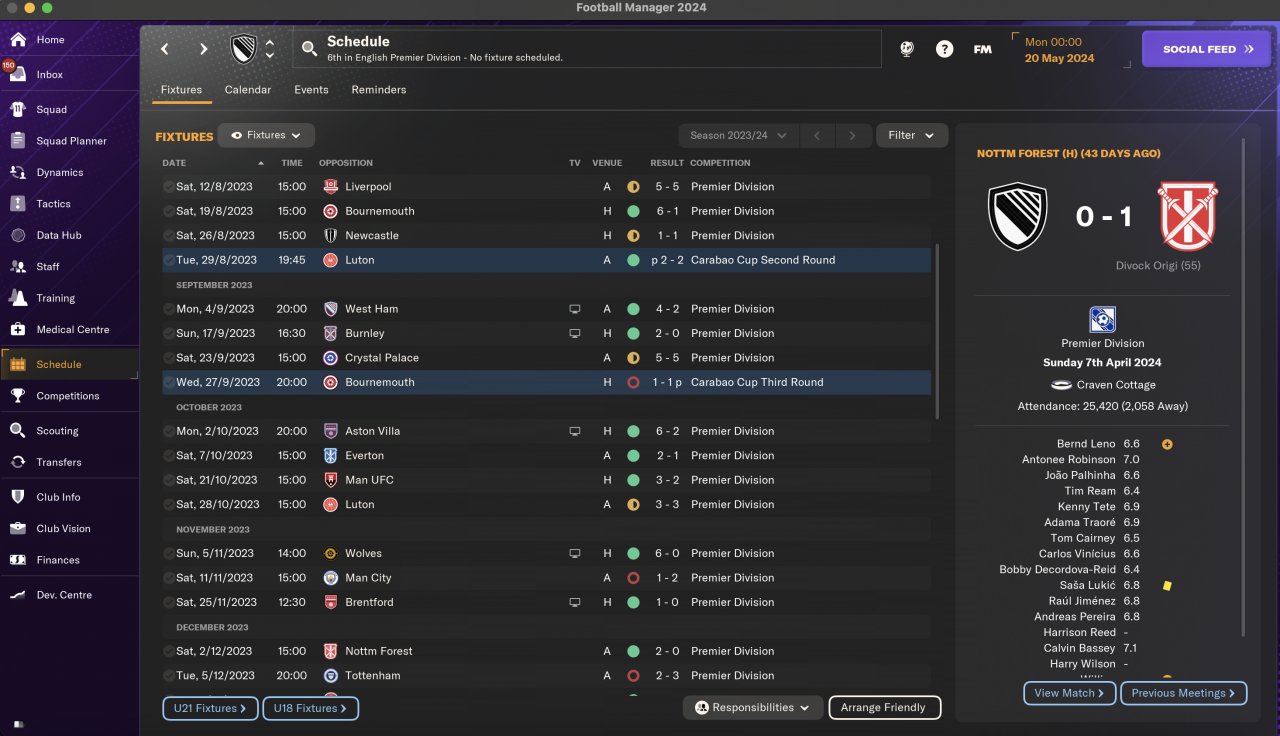The width and height of the screenshot is (1280, 736).
Task: Open the Inbox from the sidebar
Action: click(x=50, y=75)
